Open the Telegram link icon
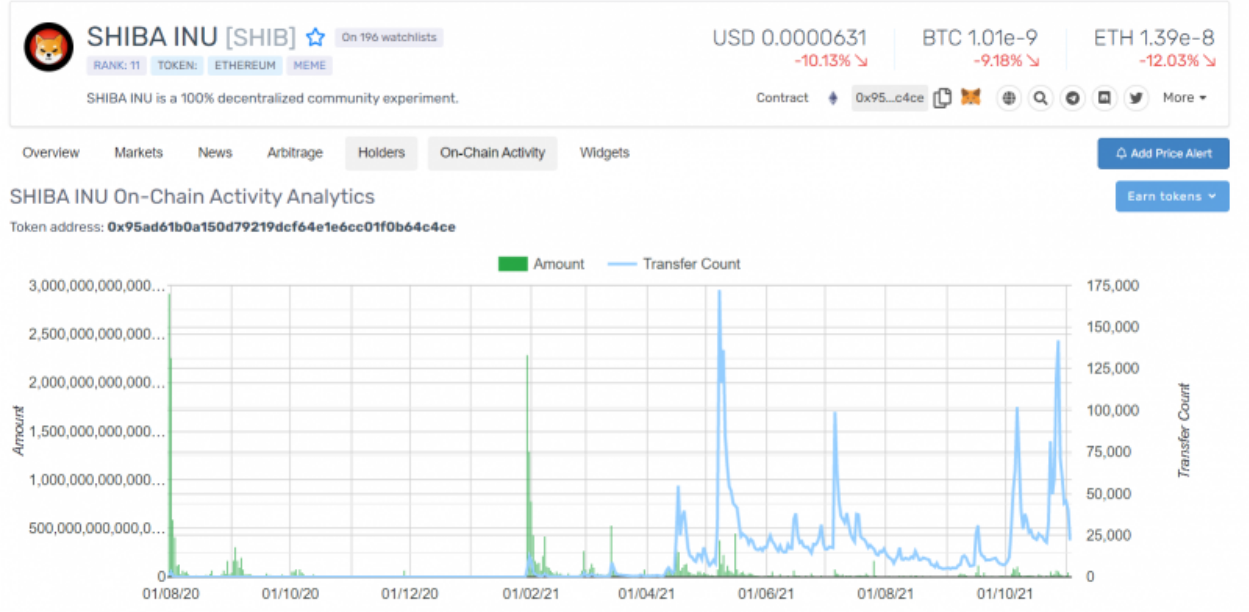Screen dimensions: 1249x612 click(1073, 98)
